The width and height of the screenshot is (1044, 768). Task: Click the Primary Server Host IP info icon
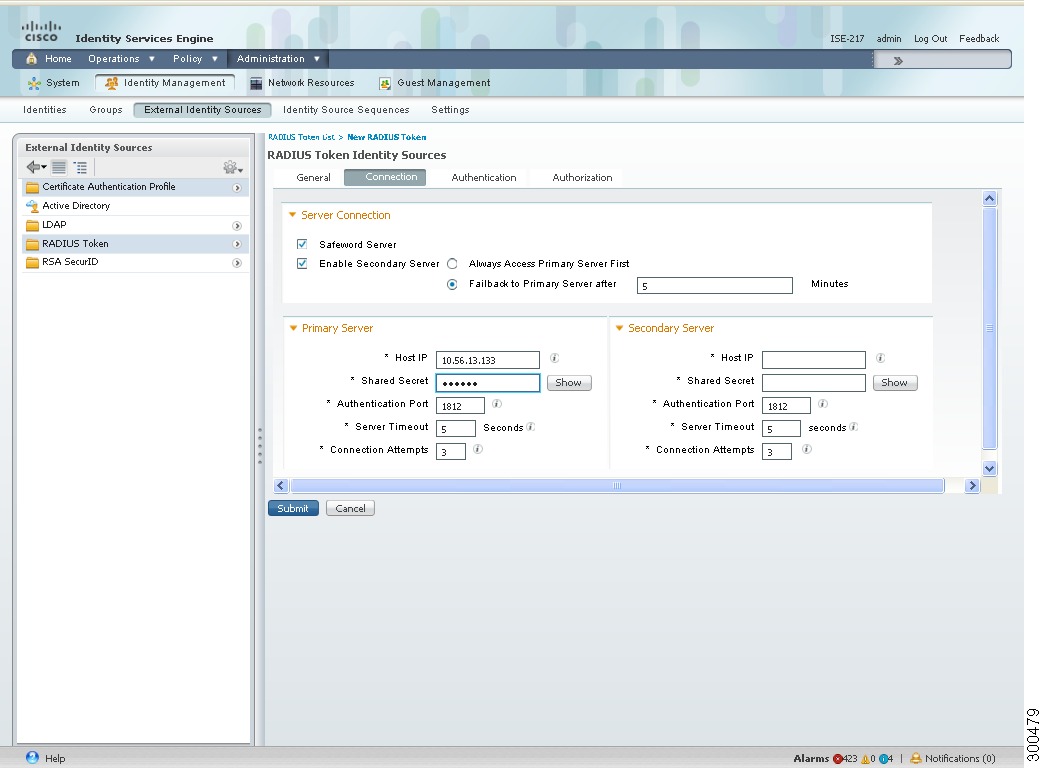point(554,358)
